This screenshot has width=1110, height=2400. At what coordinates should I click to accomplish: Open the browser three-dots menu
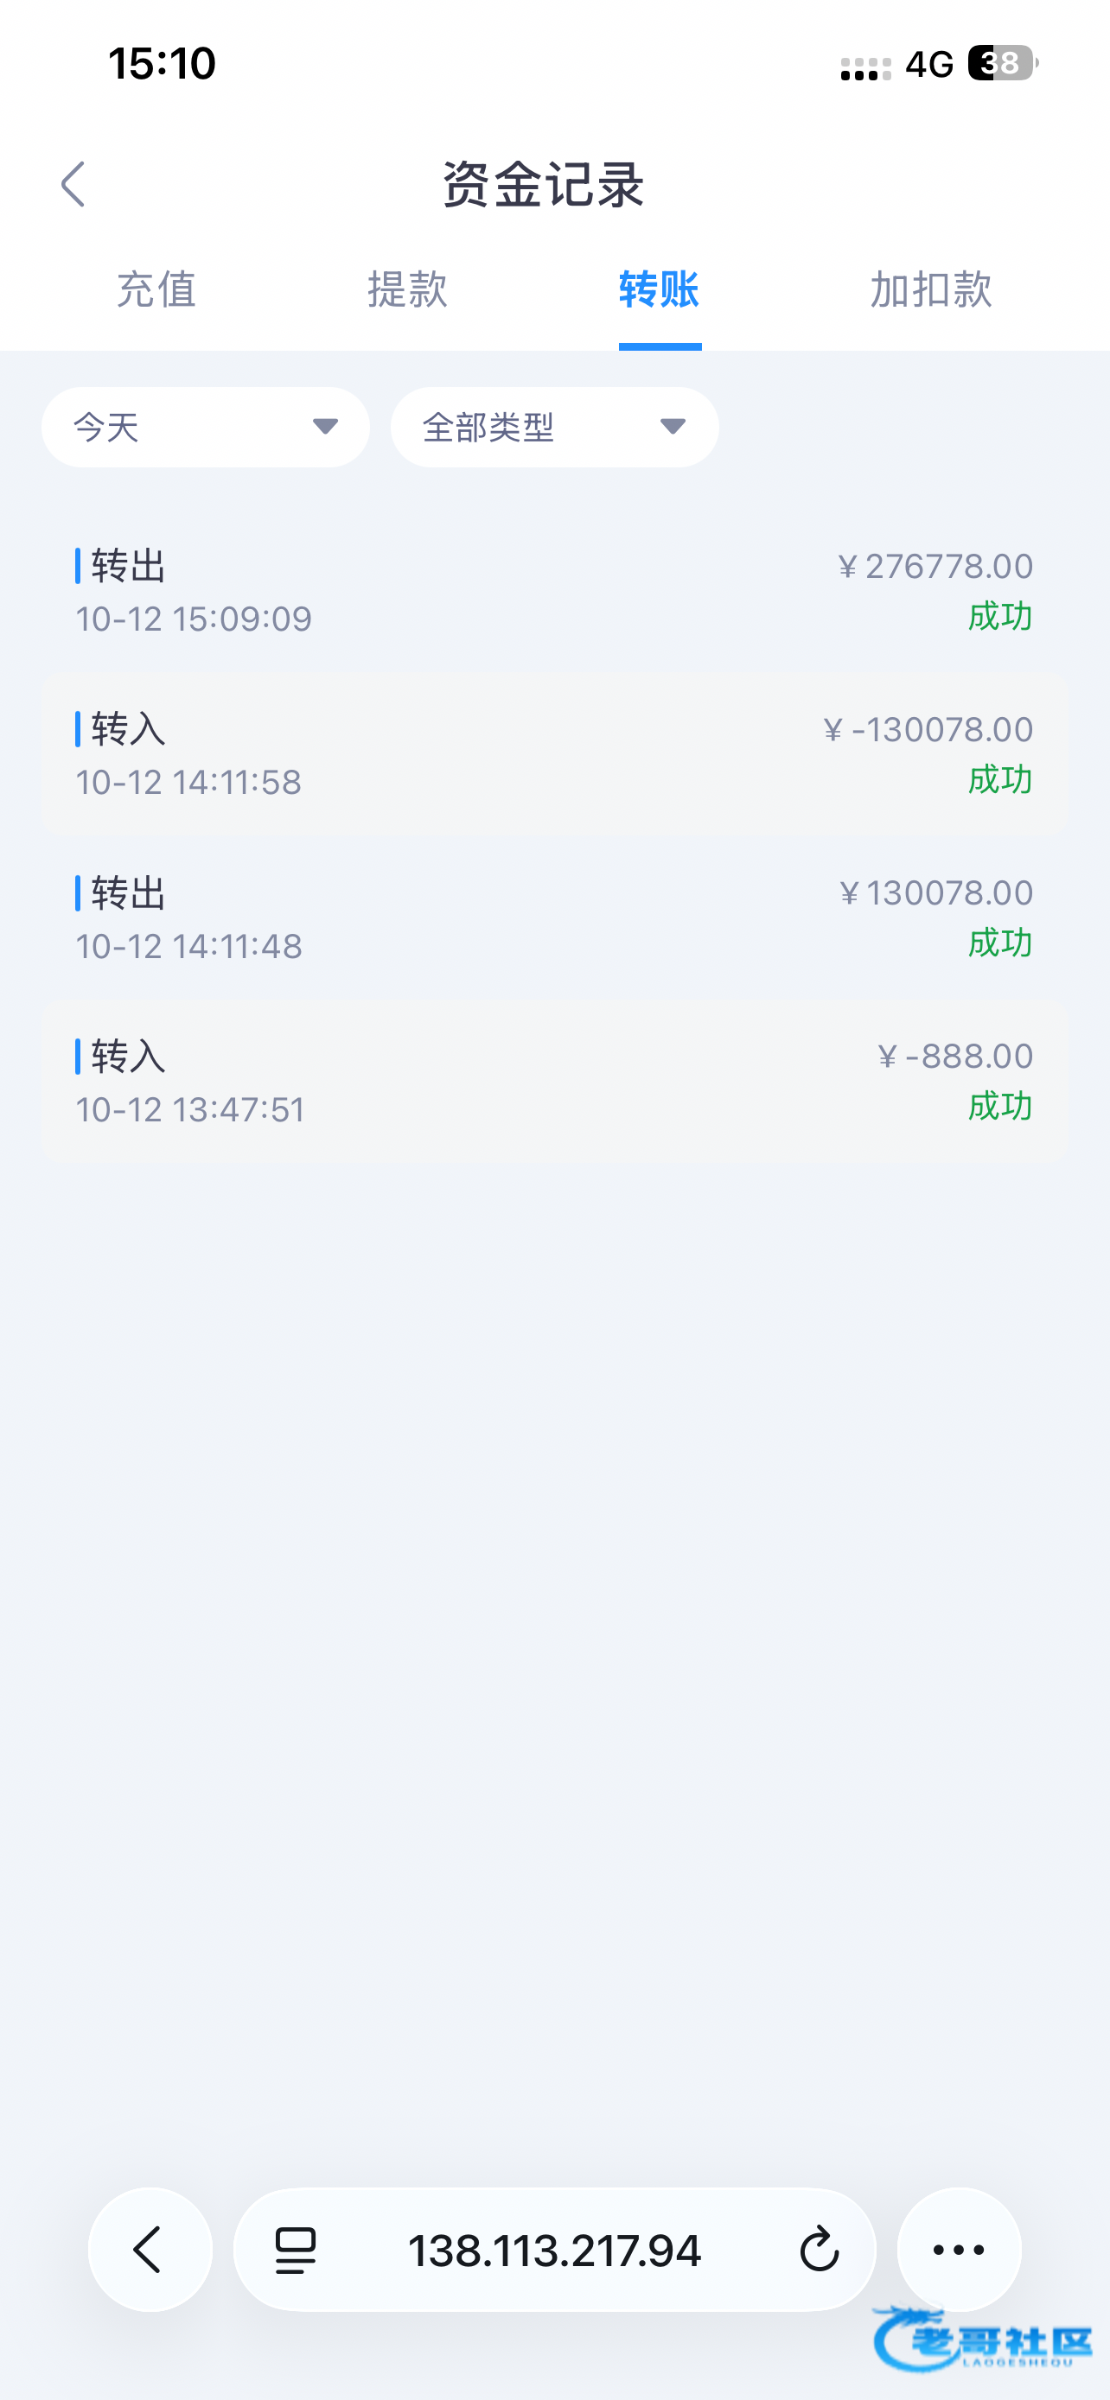958,2250
